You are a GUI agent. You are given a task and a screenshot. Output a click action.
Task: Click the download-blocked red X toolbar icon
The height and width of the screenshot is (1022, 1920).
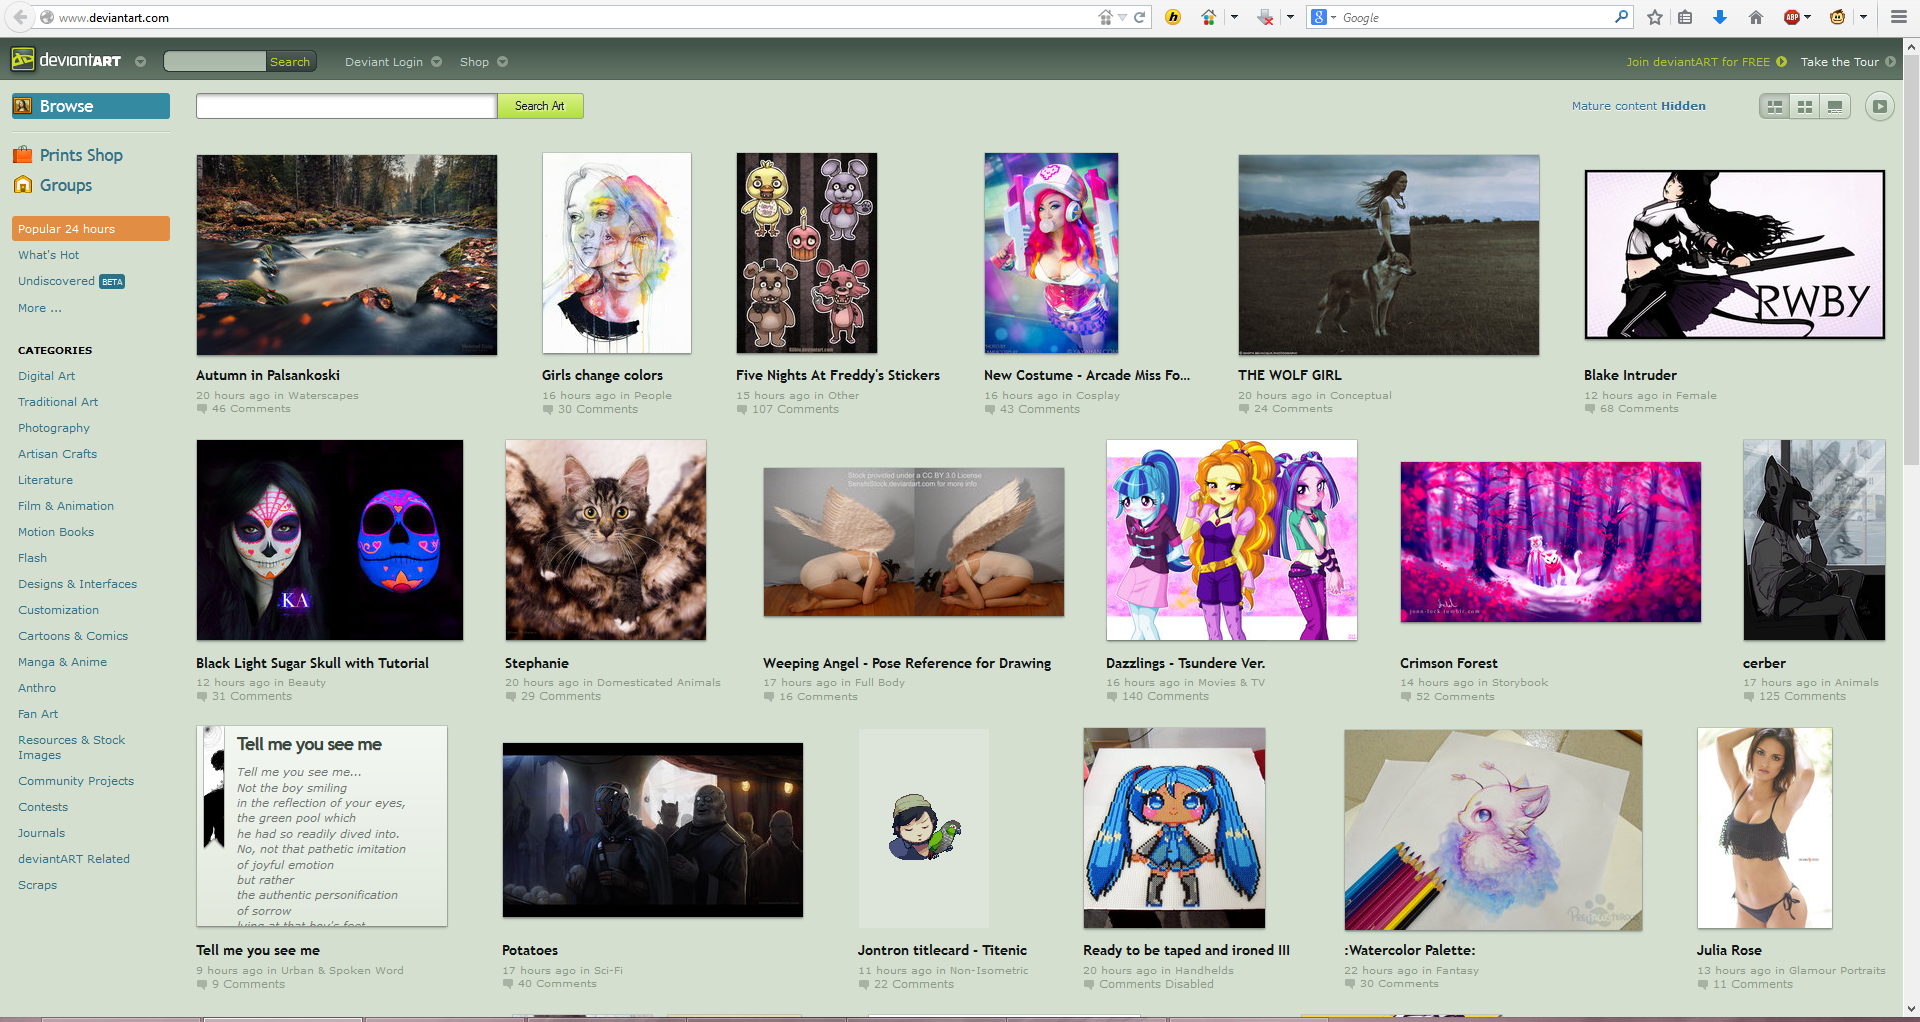tap(1265, 17)
